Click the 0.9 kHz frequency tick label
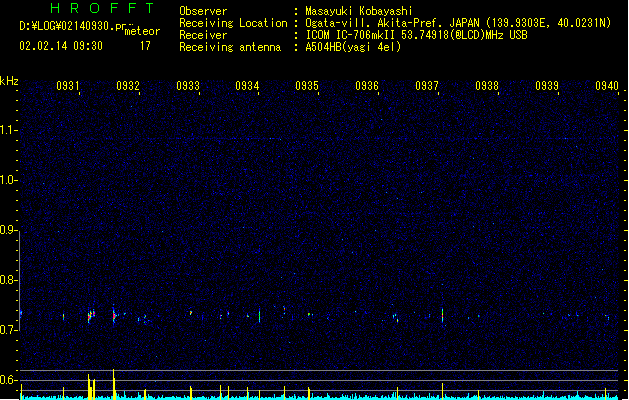 click(8, 230)
